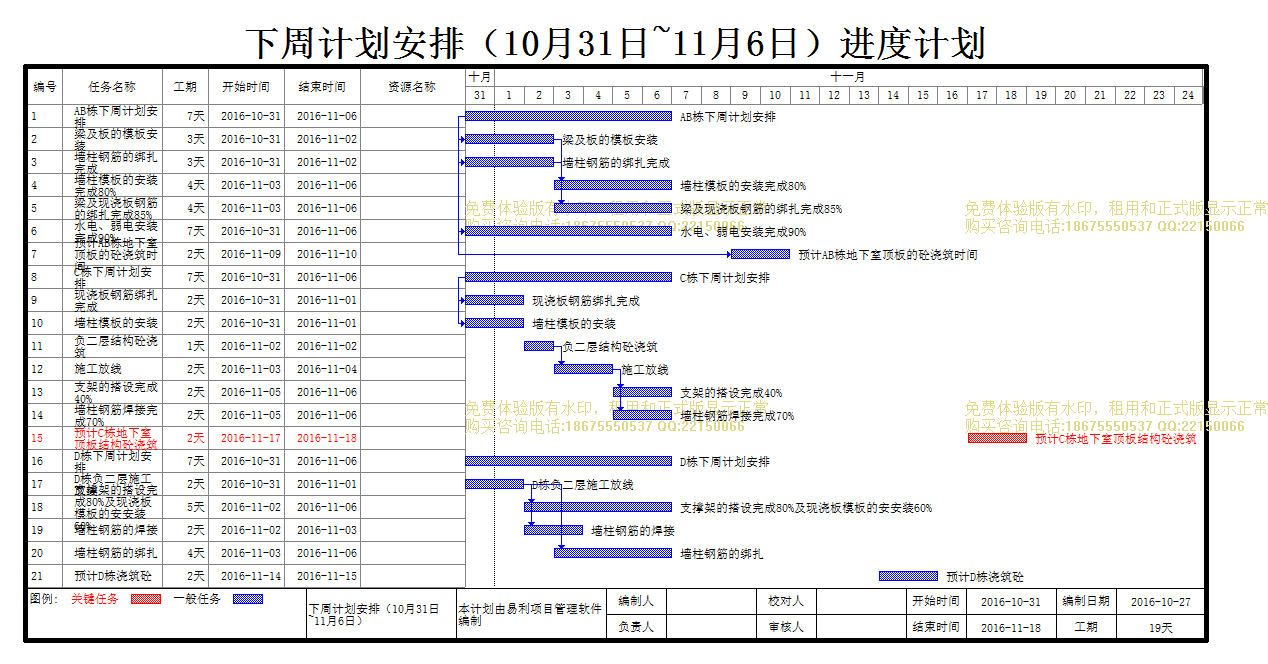Click end date 2016-11-04 in row 12
This screenshot has height=664, width=1268.
pyautogui.click(x=327, y=369)
